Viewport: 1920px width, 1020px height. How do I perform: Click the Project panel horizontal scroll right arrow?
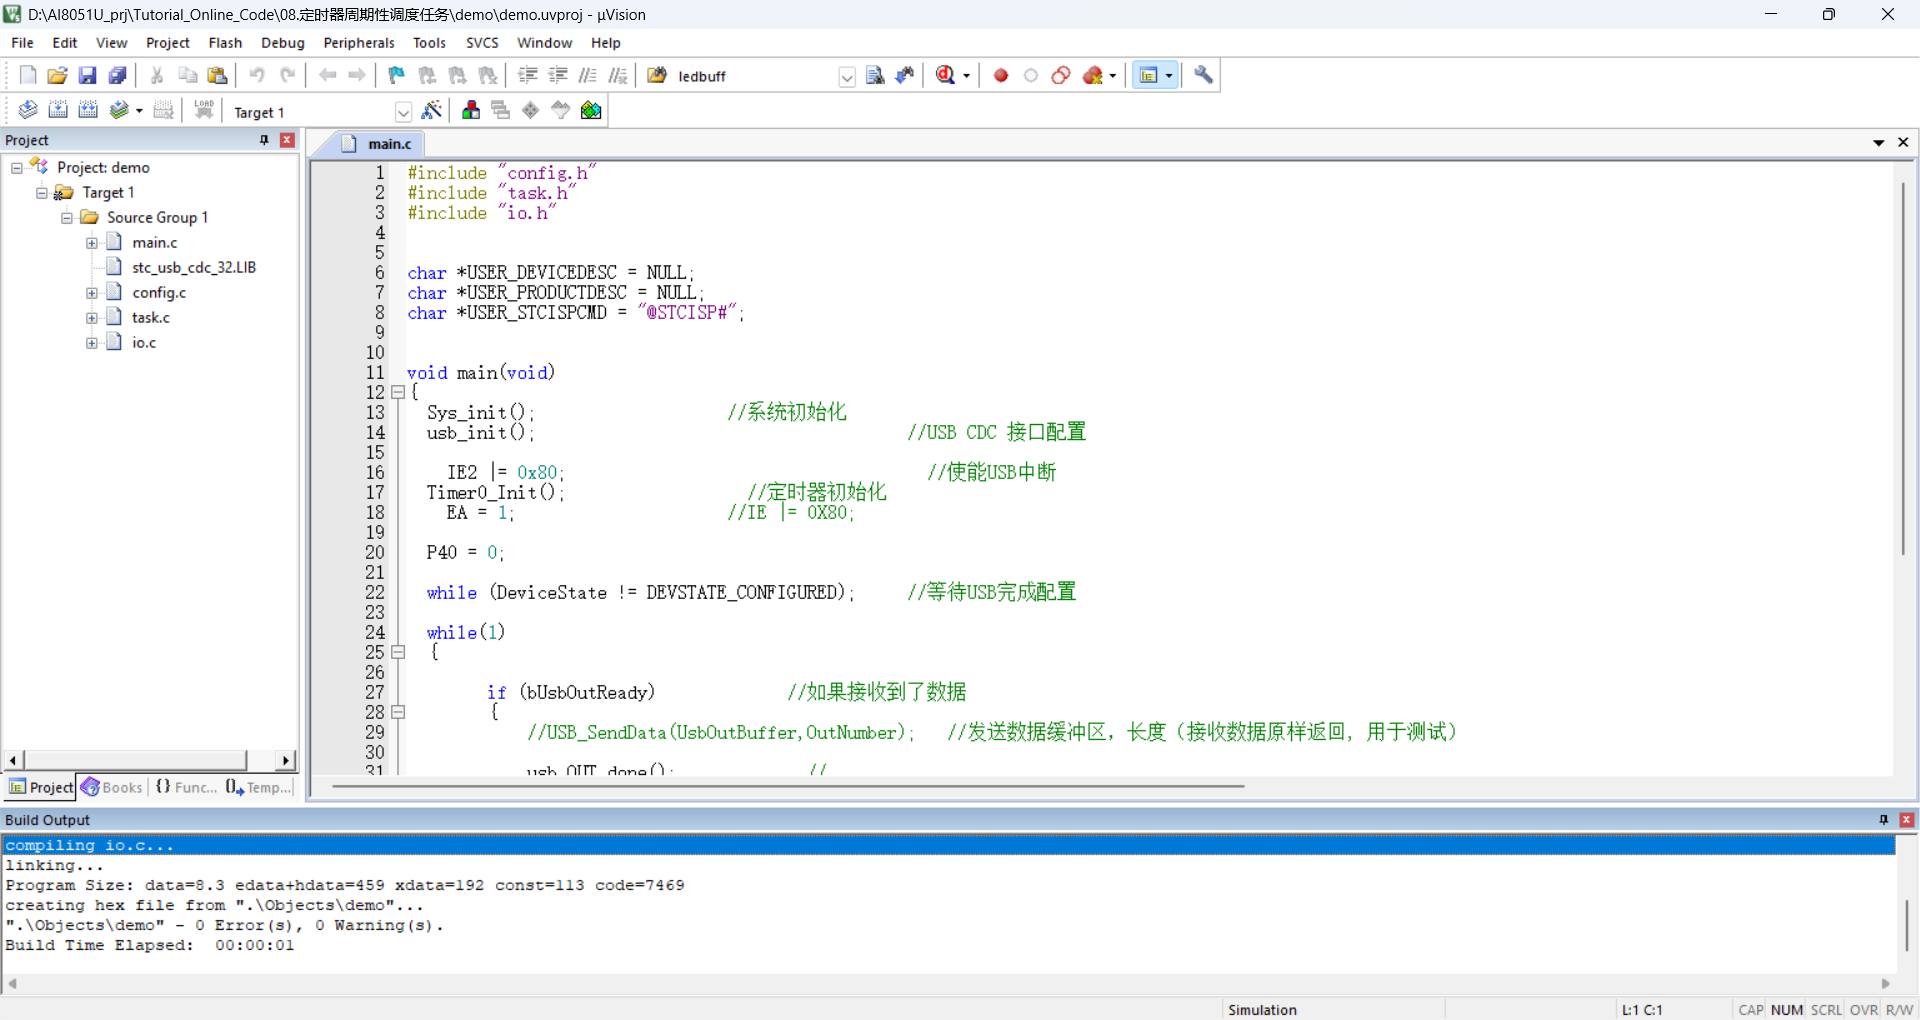coord(286,760)
